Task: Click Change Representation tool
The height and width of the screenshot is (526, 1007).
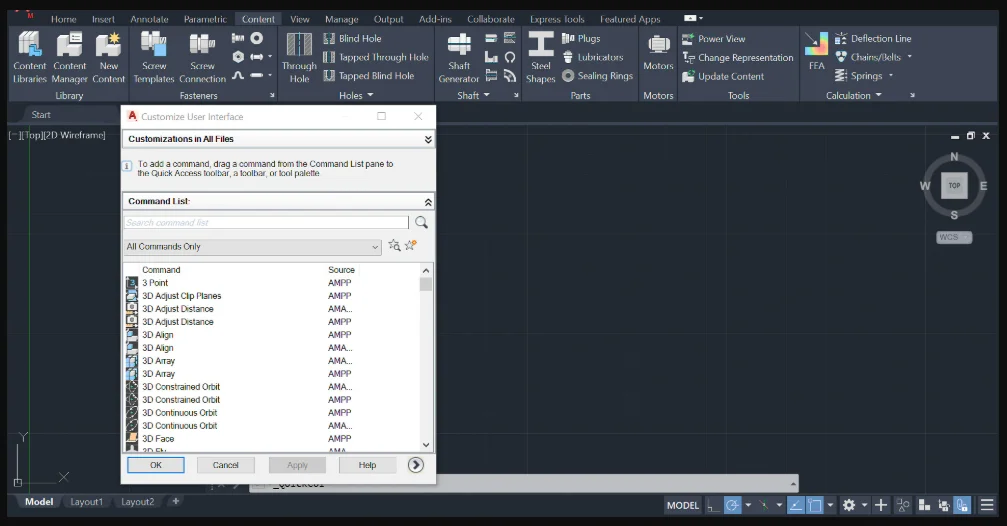Action: (x=738, y=57)
